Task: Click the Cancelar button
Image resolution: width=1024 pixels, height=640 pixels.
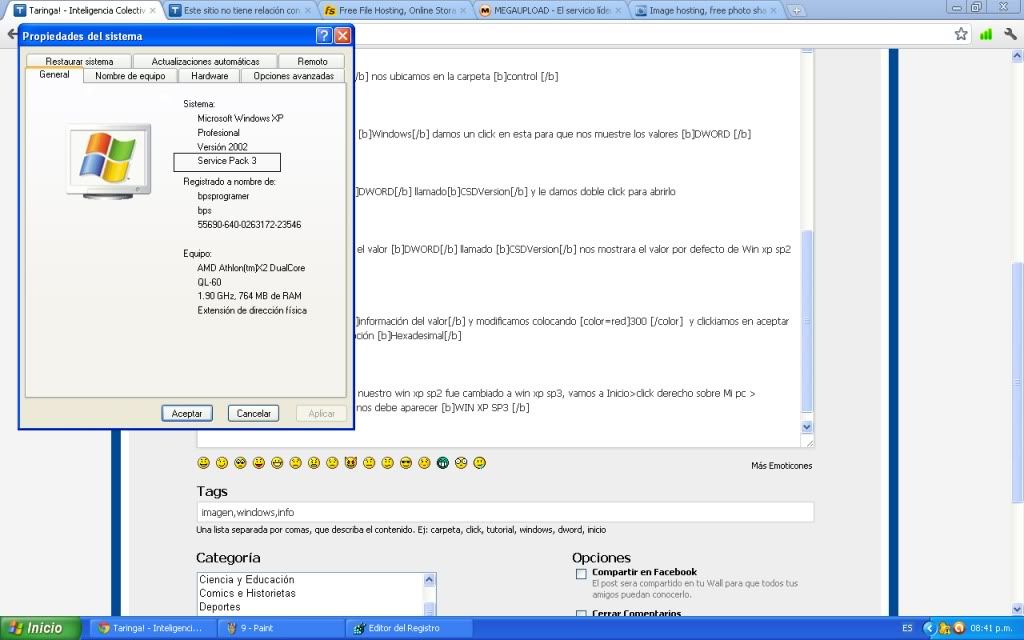Action: [253, 413]
